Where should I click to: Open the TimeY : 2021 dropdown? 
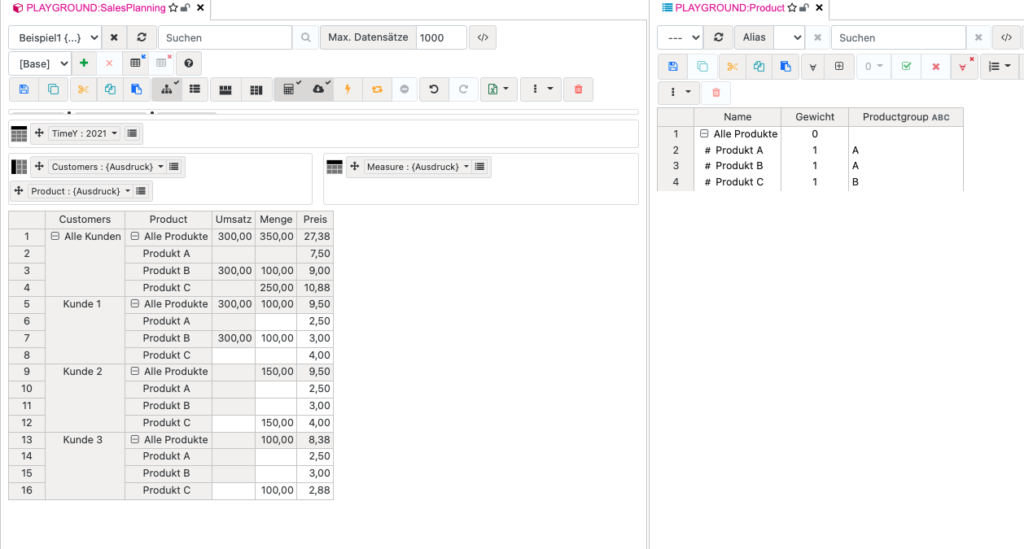[84, 133]
